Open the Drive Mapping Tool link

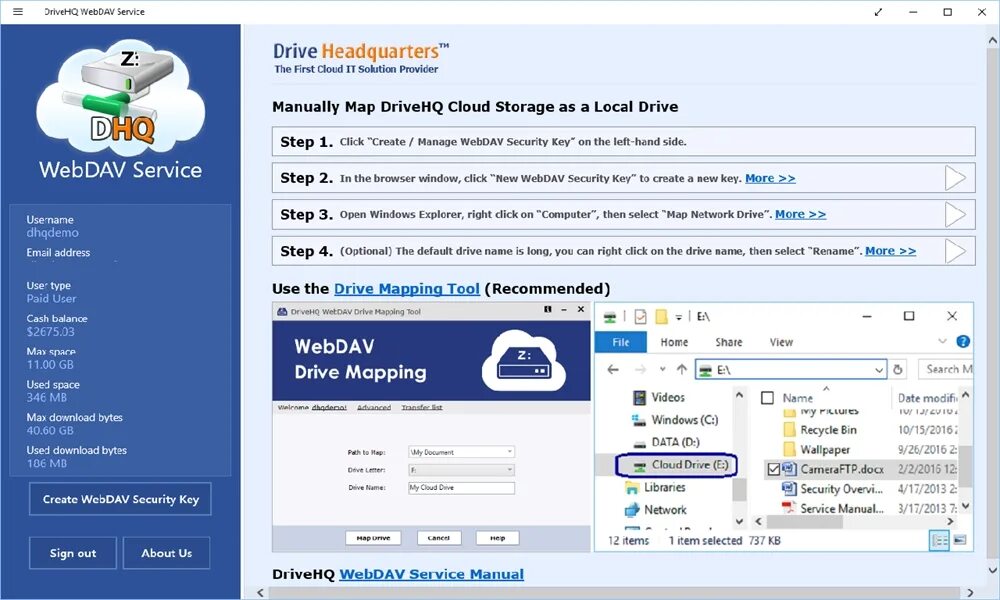pos(407,289)
